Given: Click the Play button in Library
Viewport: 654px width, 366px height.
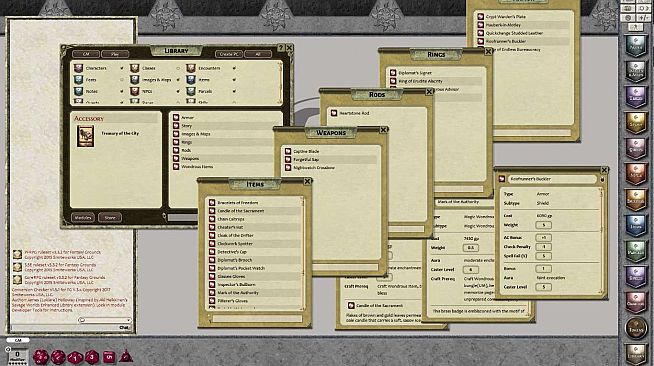Looking at the screenshot, I should coord(115,54).
